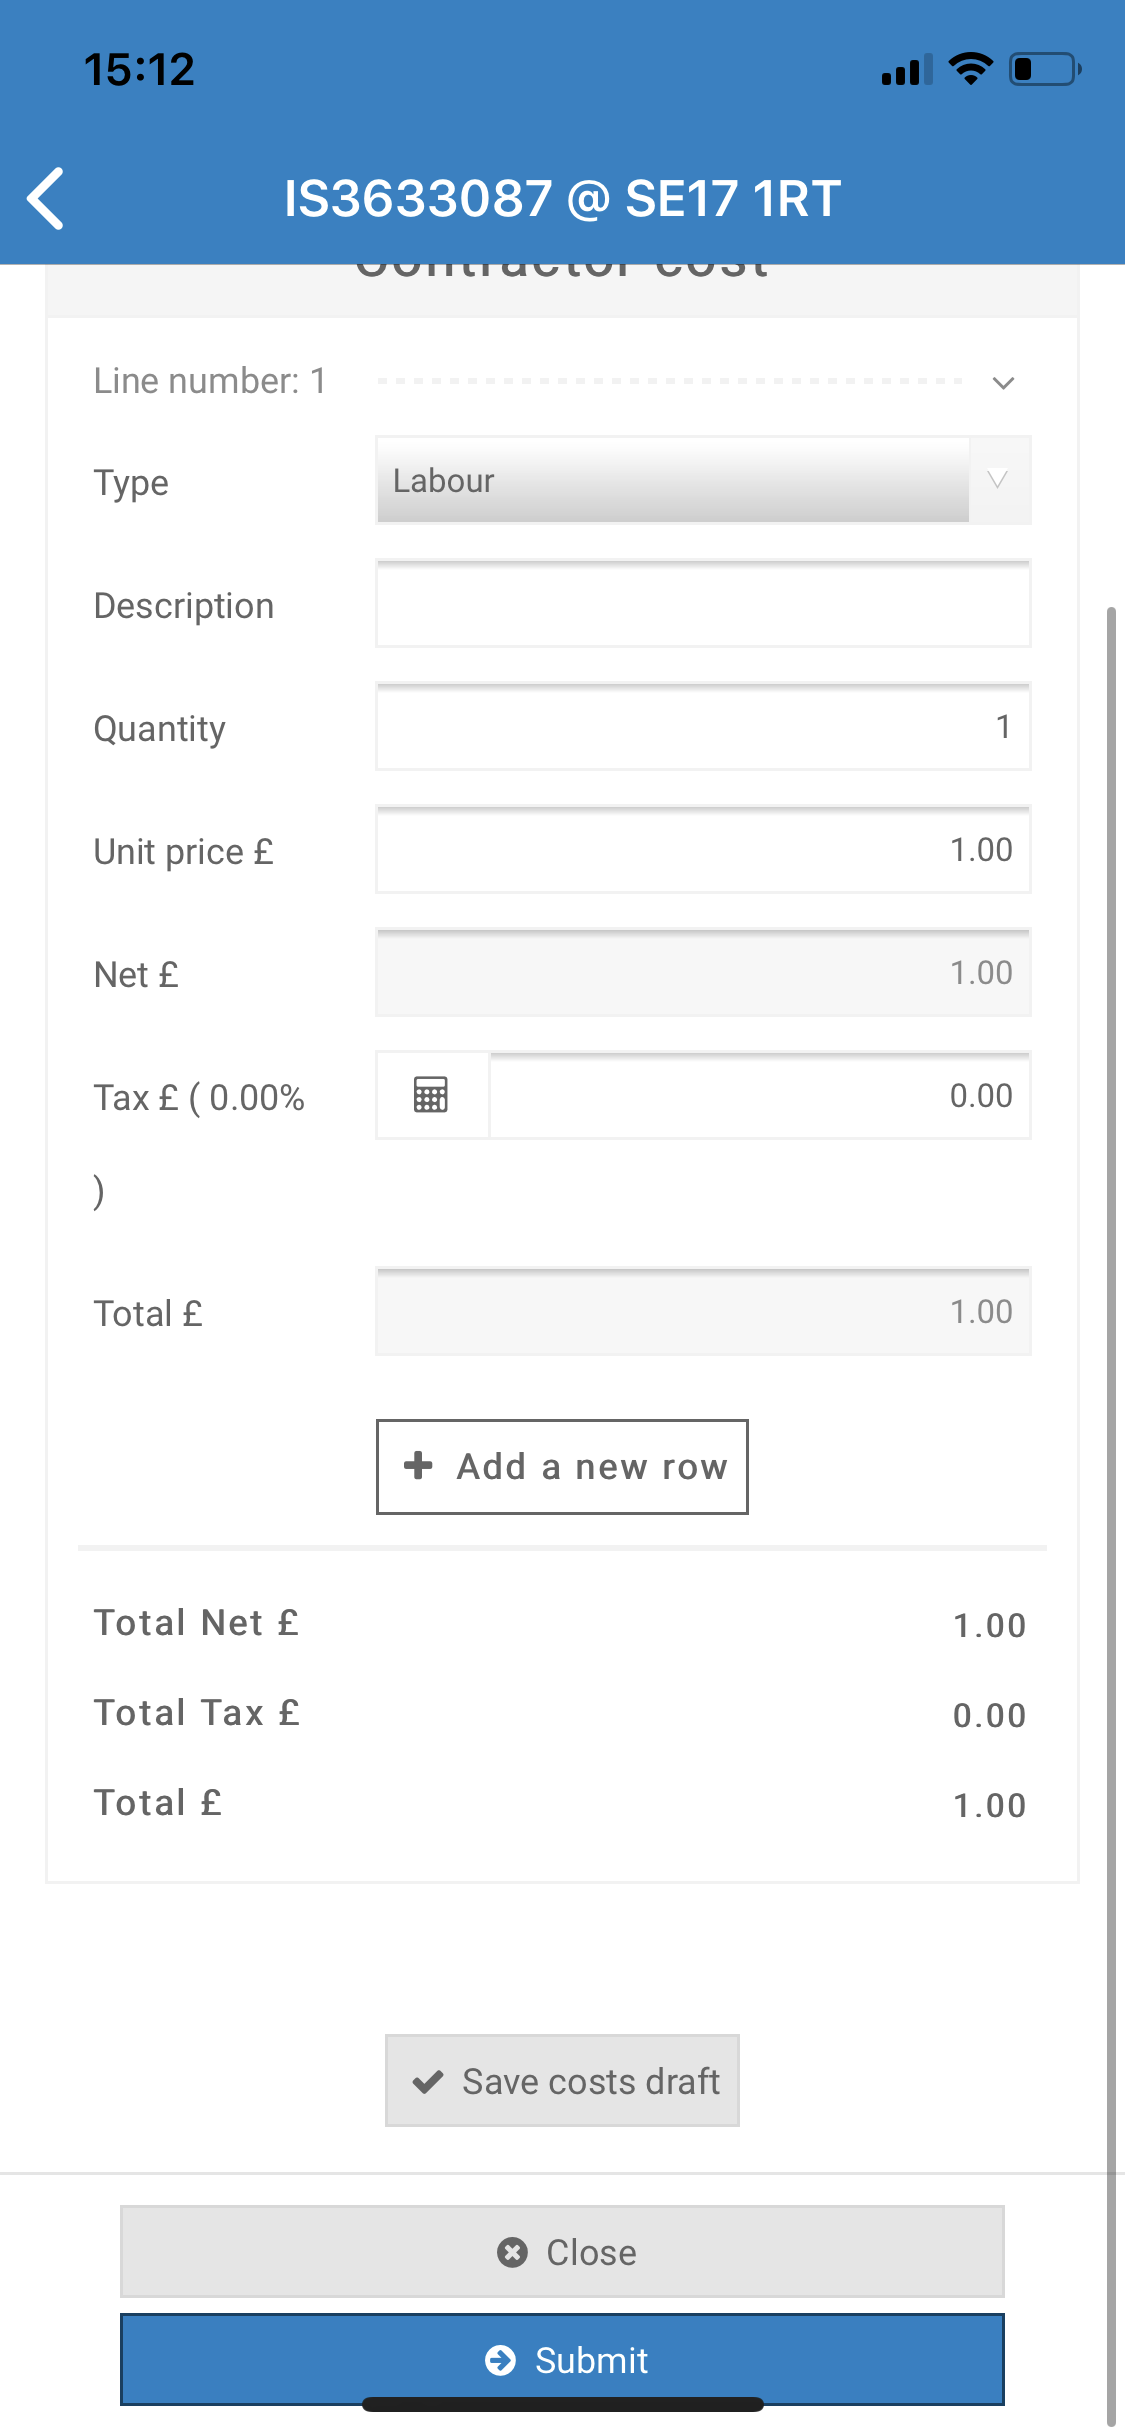Tap the X icon in the Close button
This screenshot has width=1125, height=2436.
tap(513, 2253)
